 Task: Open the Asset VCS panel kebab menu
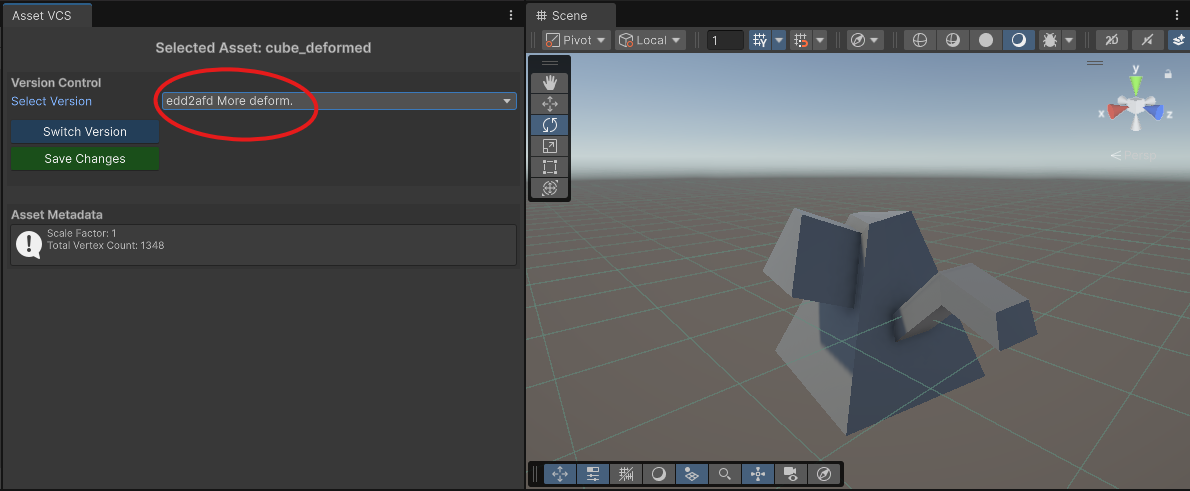pyautogui.click(x=511, y=14)
